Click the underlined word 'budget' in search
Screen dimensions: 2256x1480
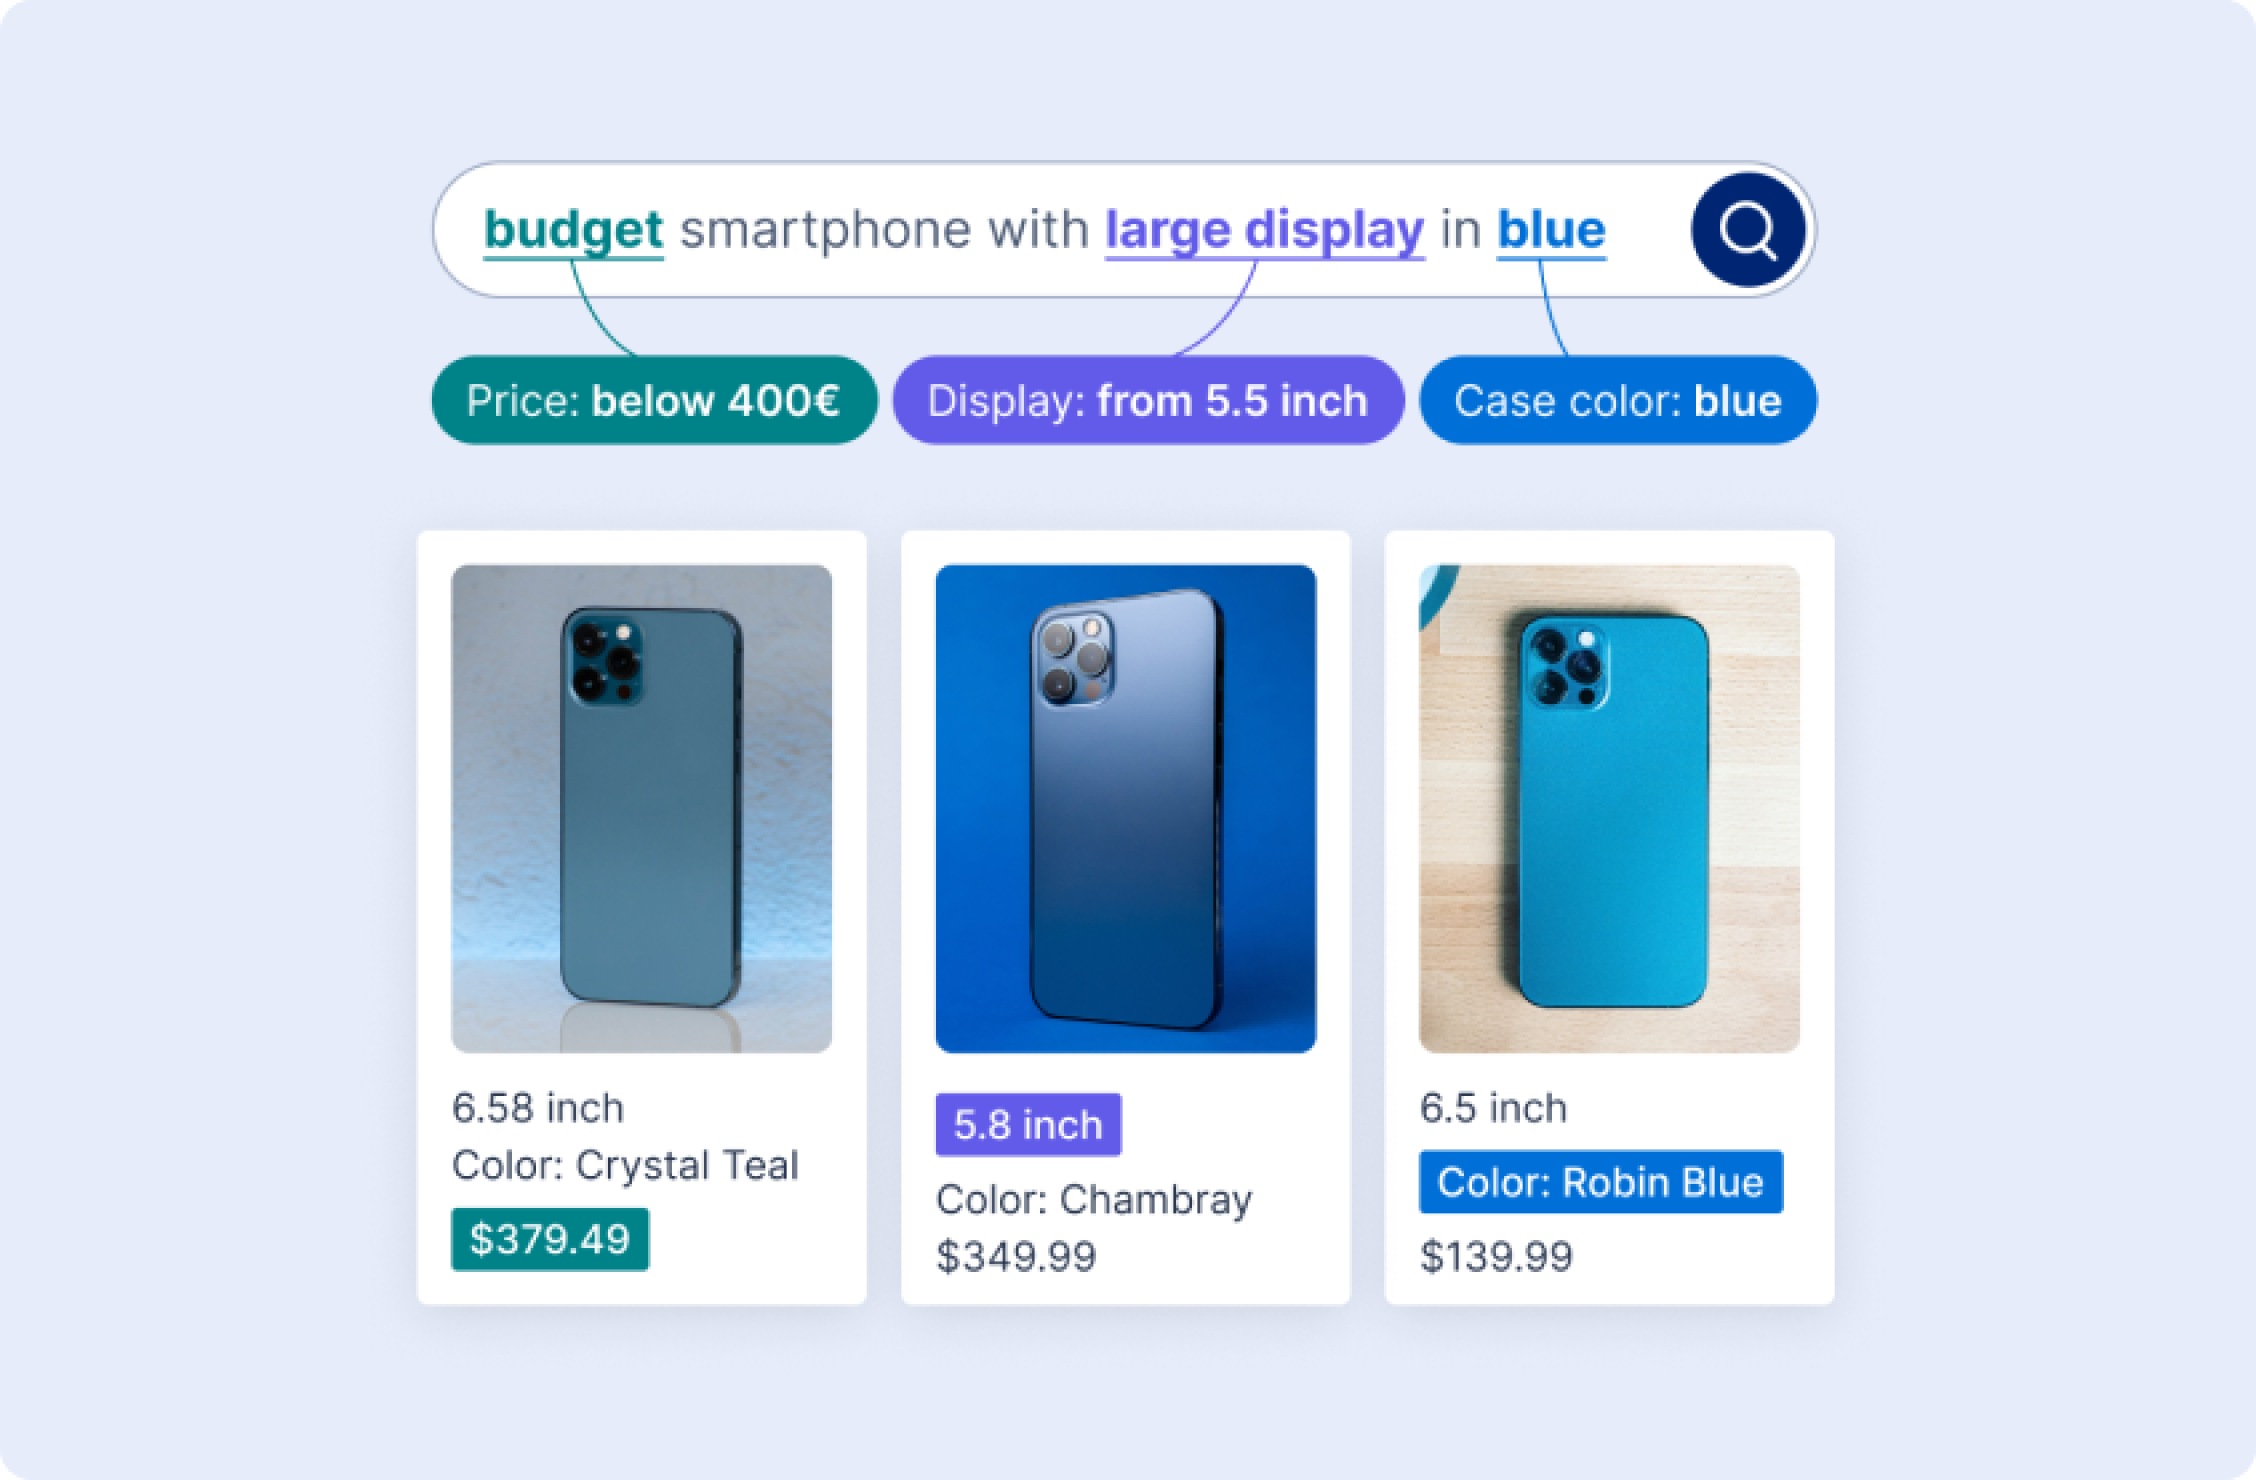573,231
